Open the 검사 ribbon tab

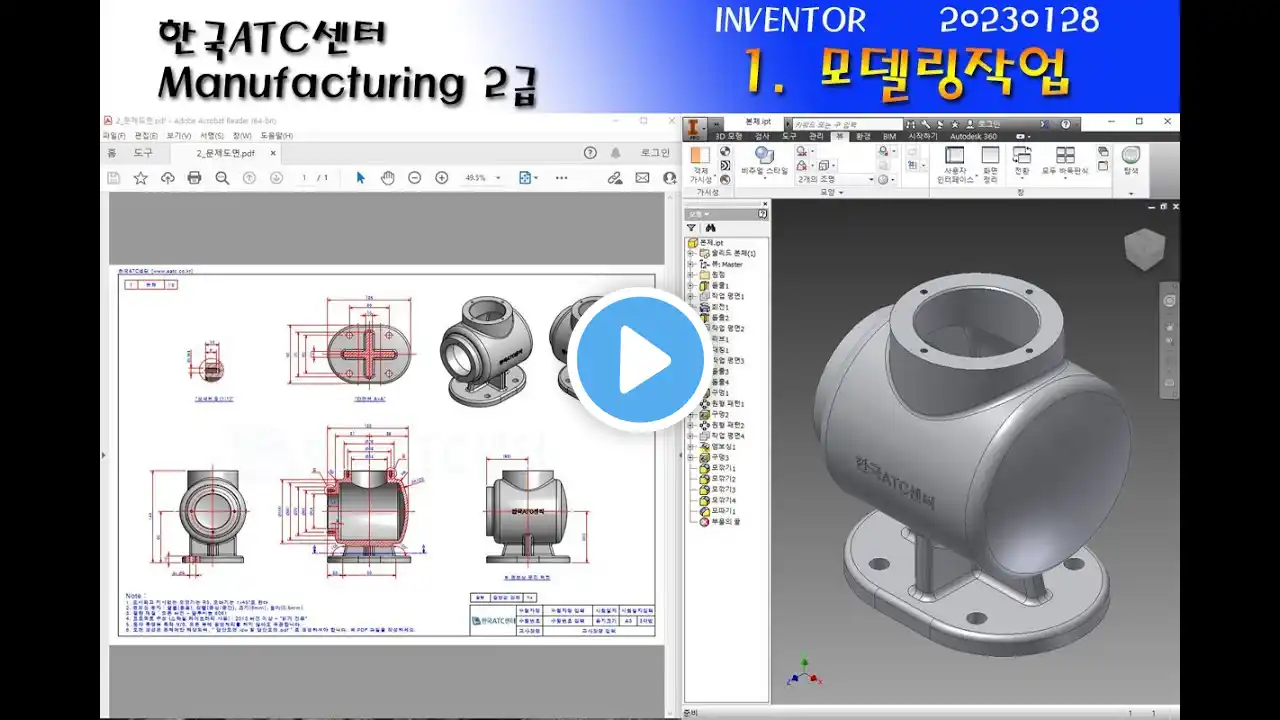pyautogui.click(x=762, y=136)
